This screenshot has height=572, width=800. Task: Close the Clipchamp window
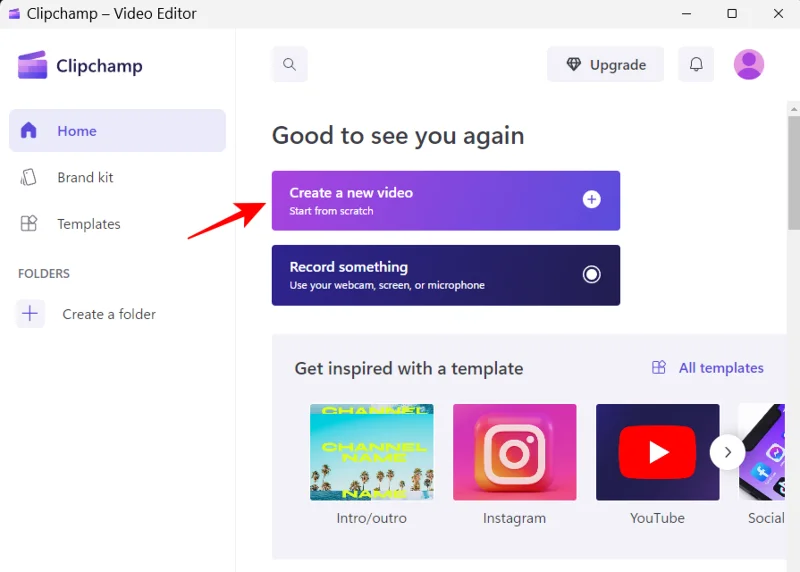[778, 14]
